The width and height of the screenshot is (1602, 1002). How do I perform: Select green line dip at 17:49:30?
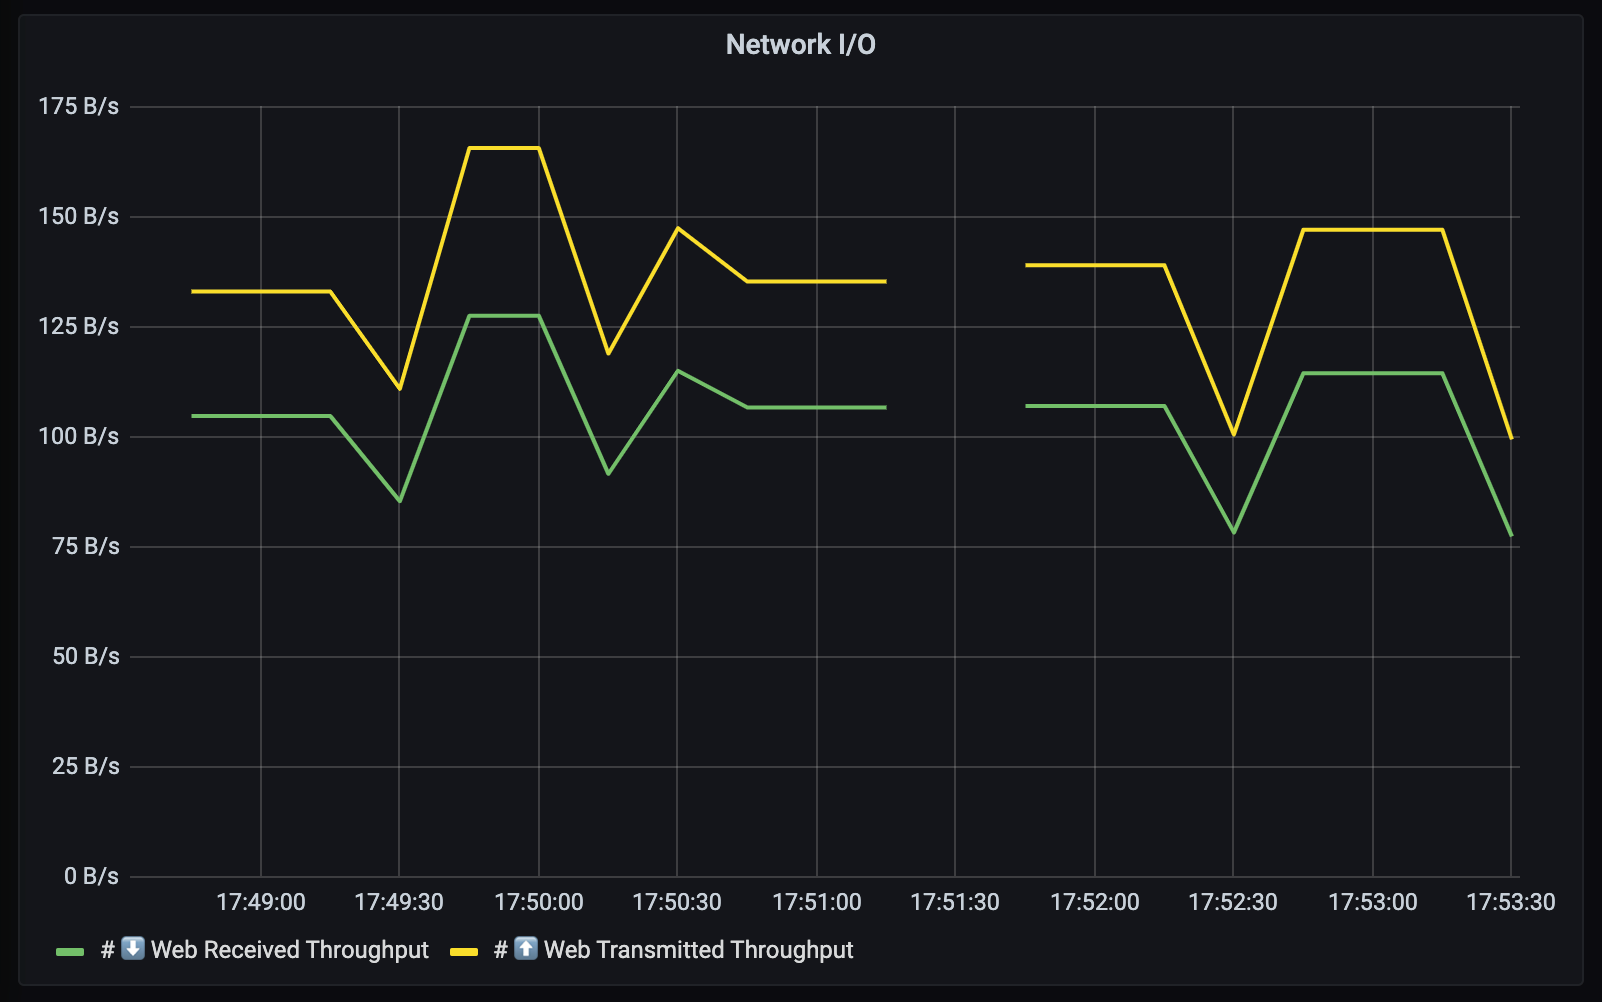400,500
